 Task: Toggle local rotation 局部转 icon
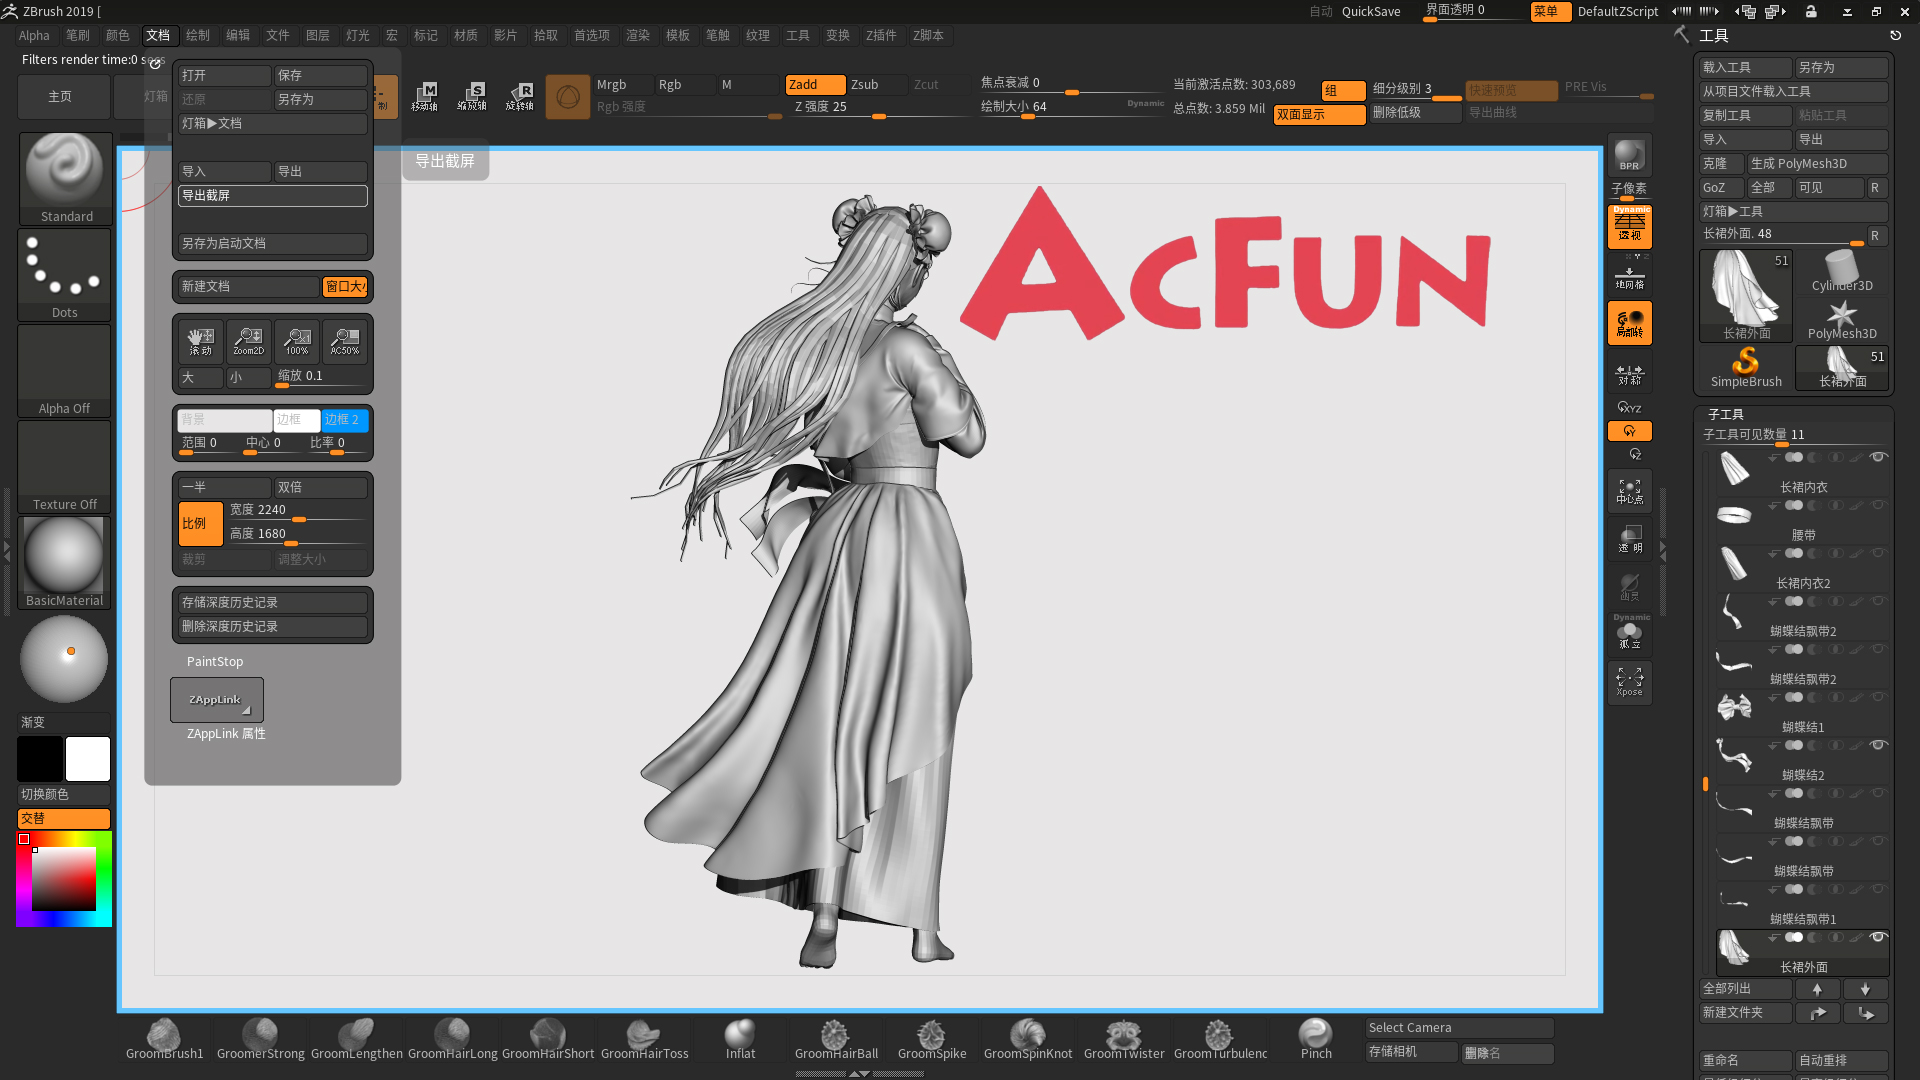(1629, 323)
